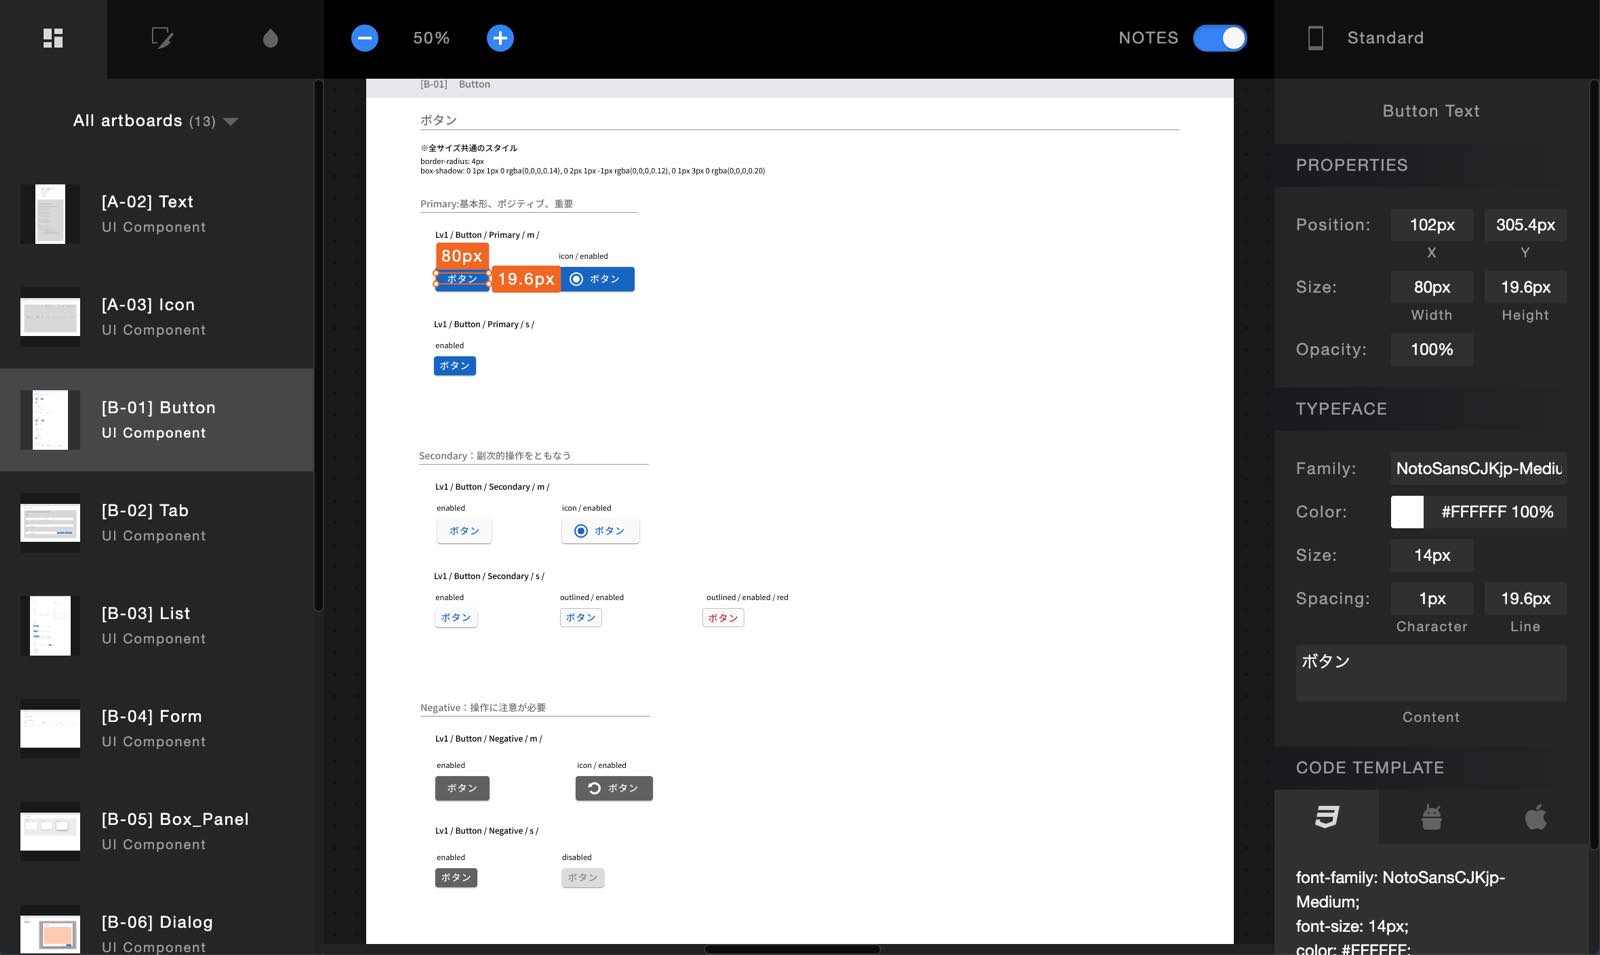
Task: Open the Standard resolution selector
Action: tap(1385, 38)
